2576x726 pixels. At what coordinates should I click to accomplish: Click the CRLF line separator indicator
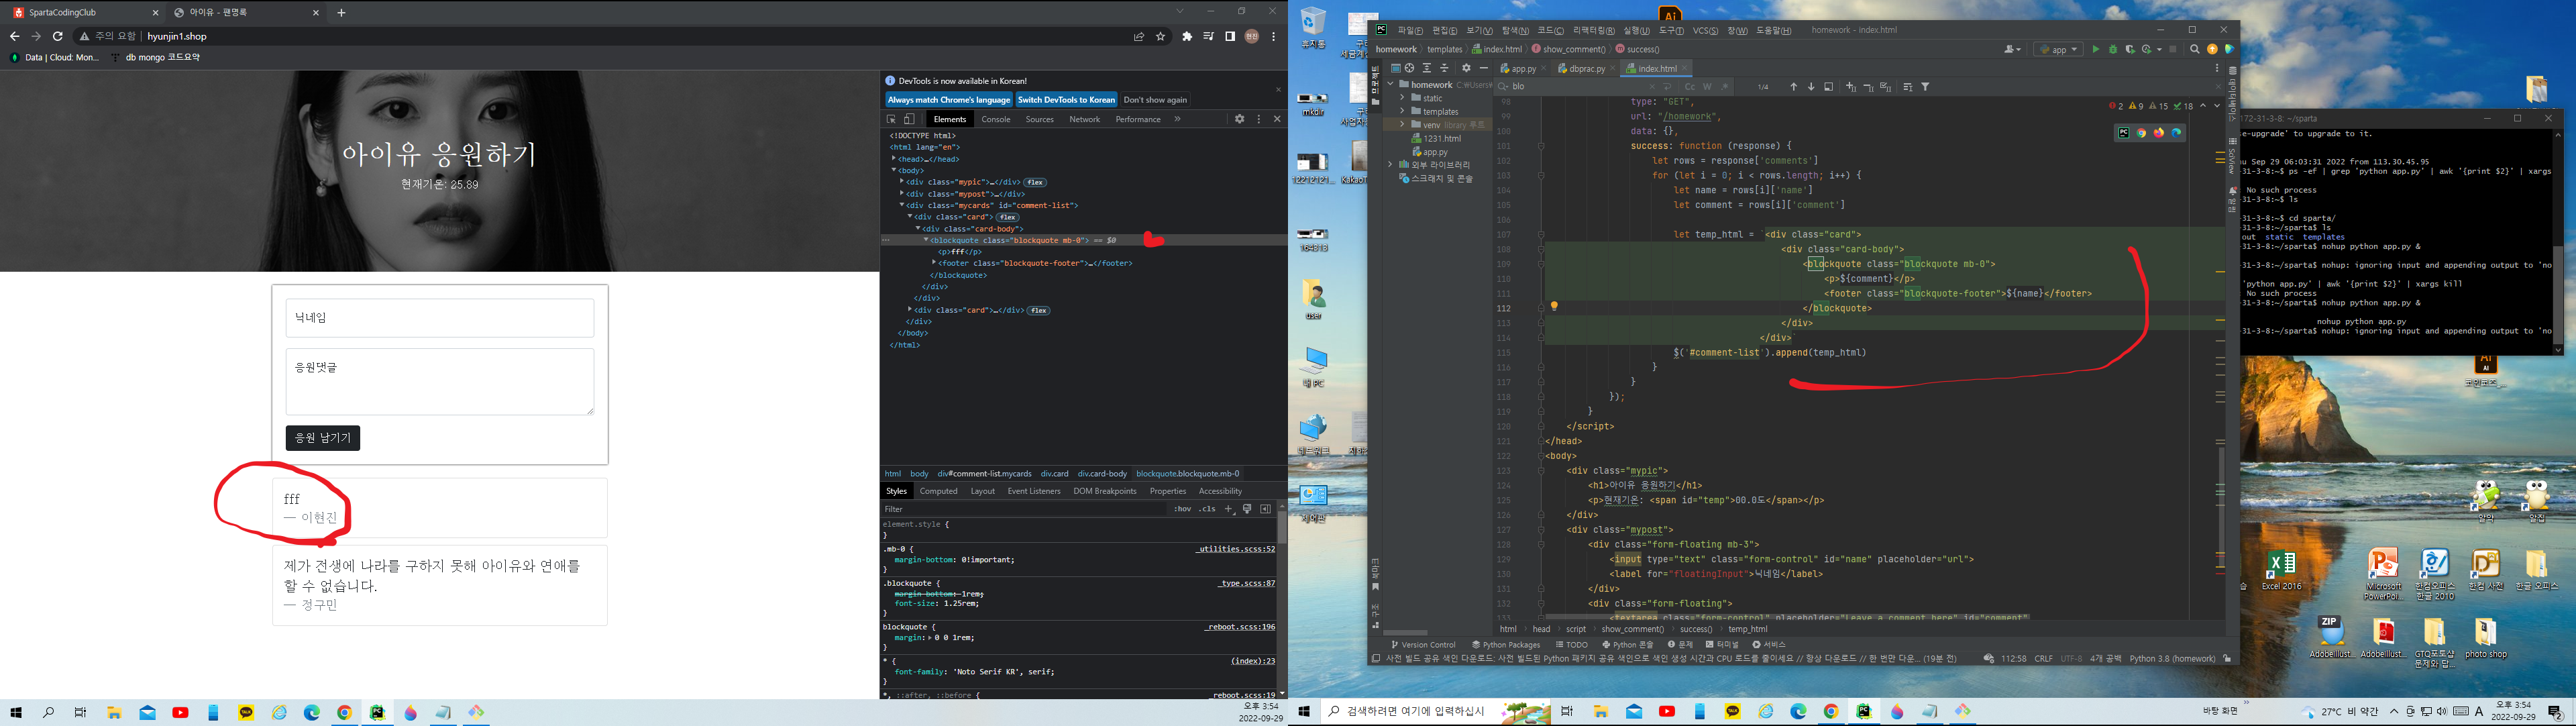click(x=2043, y=659)
